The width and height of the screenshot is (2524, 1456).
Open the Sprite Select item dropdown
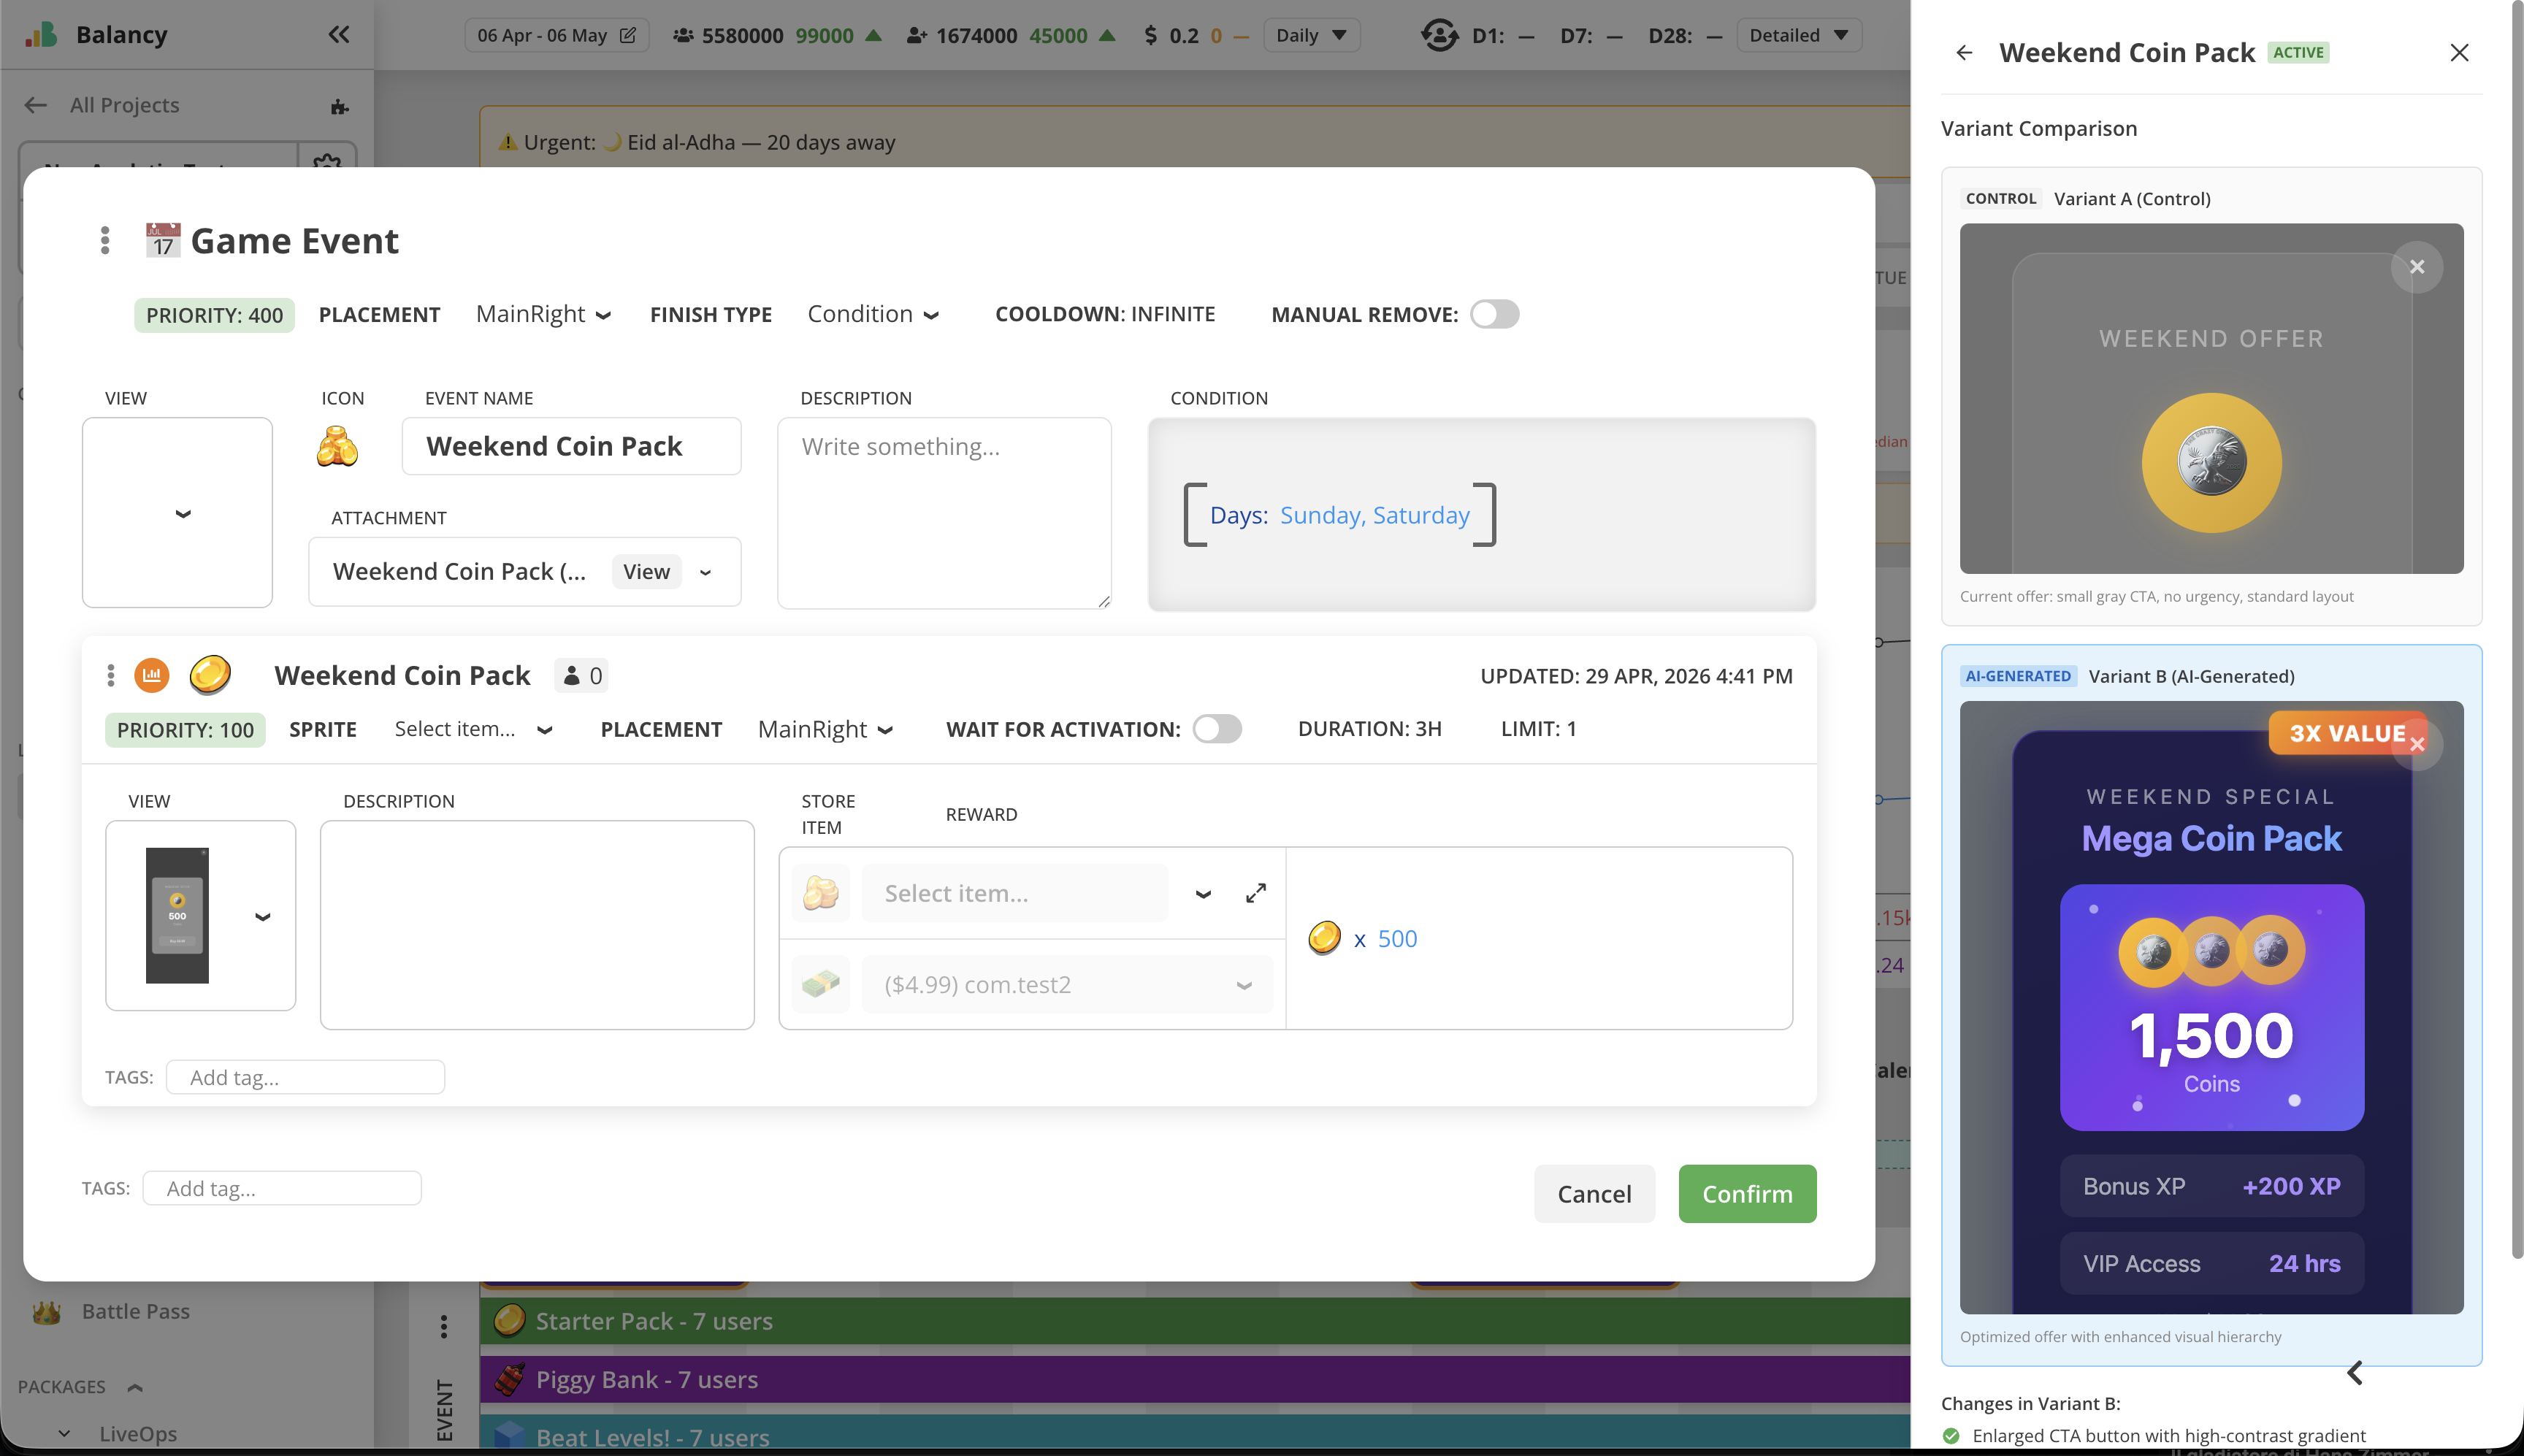(x=474, y=729)
